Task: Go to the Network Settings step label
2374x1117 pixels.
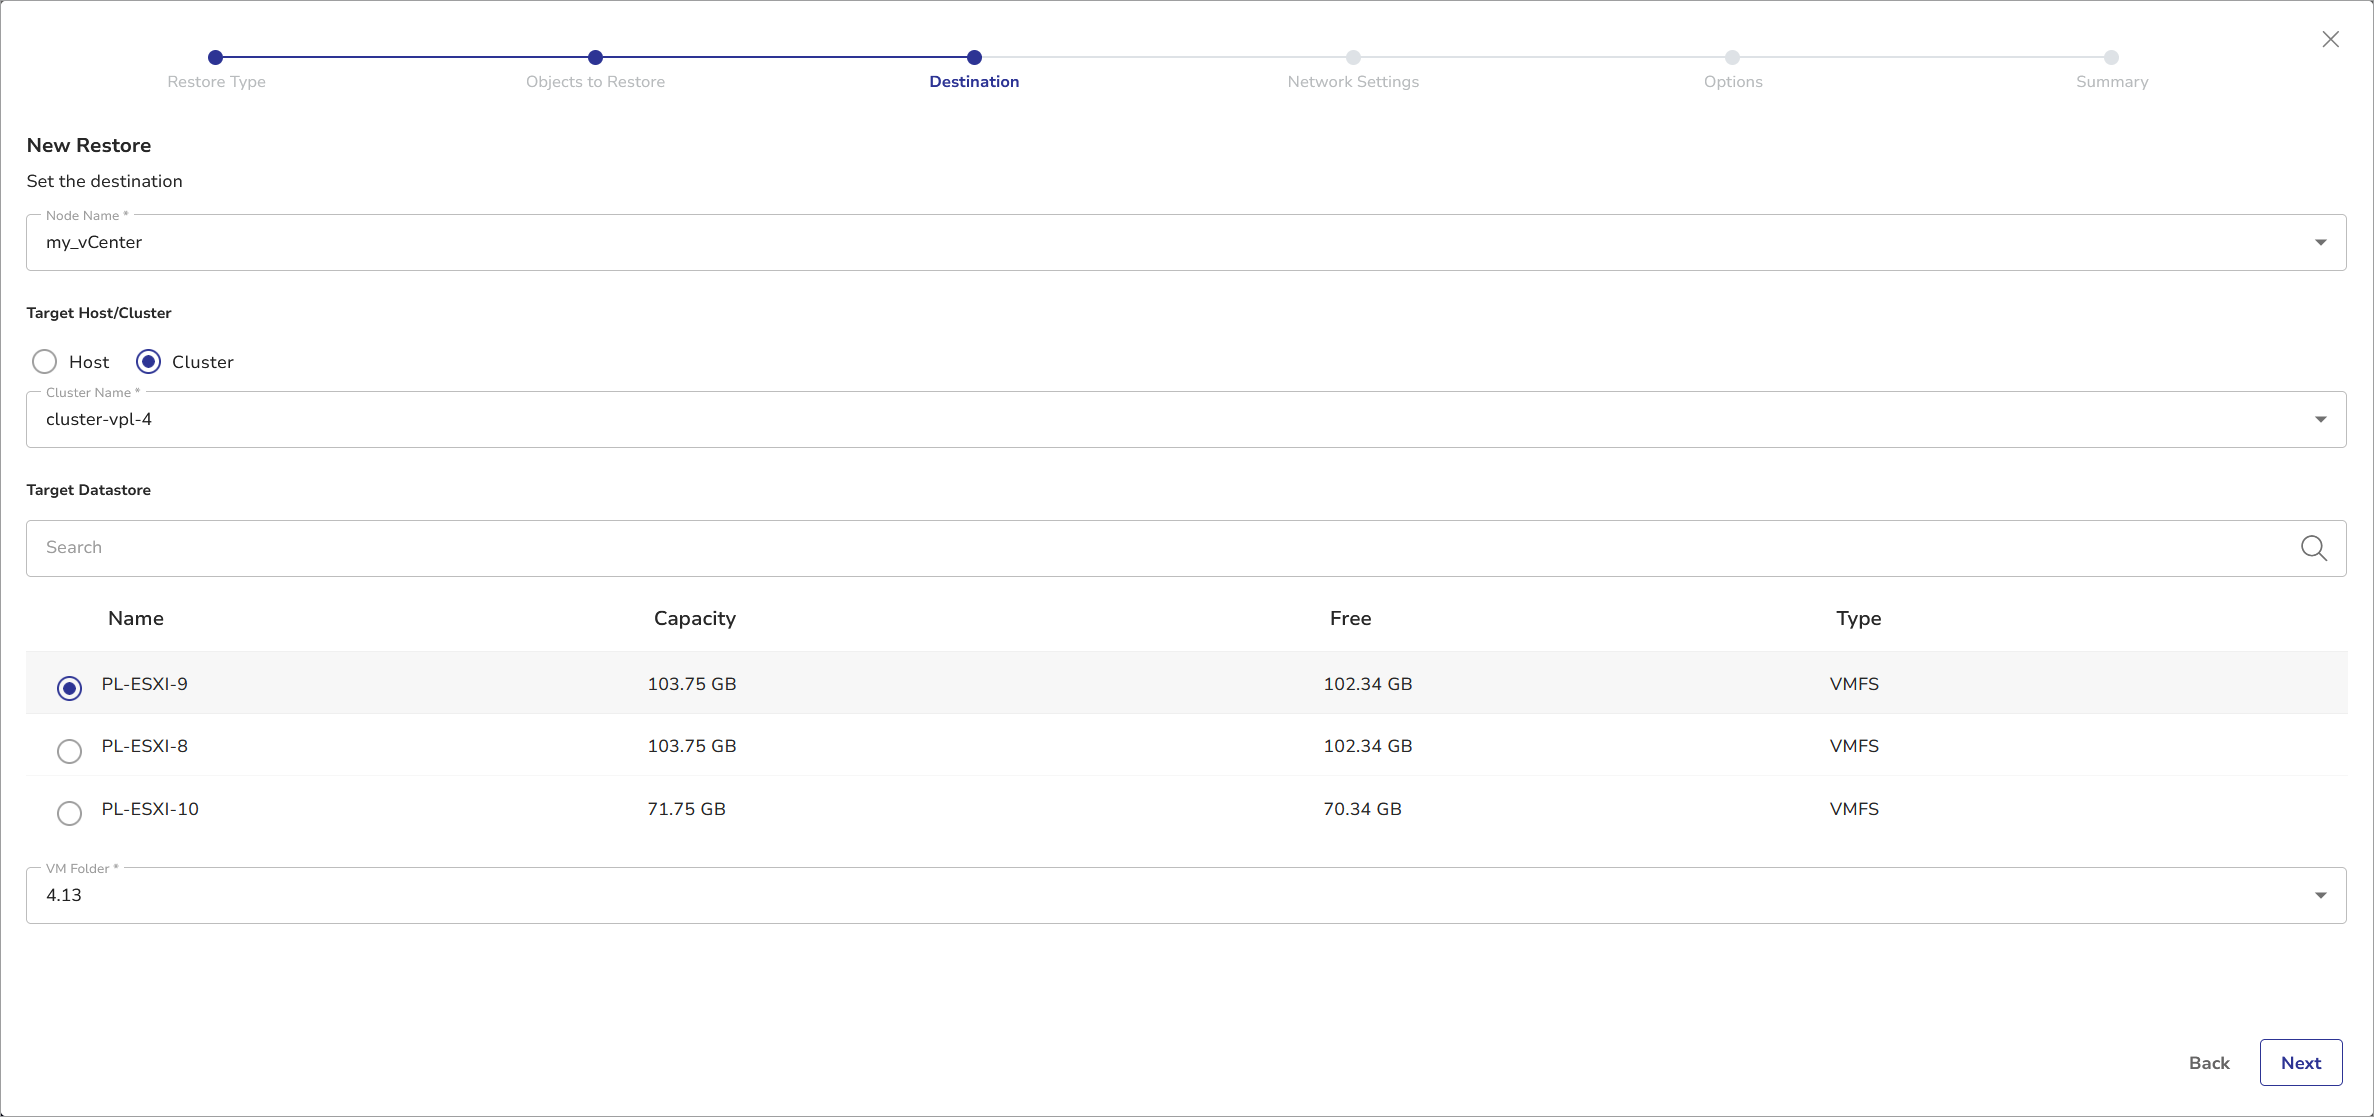Action: 1353,82
